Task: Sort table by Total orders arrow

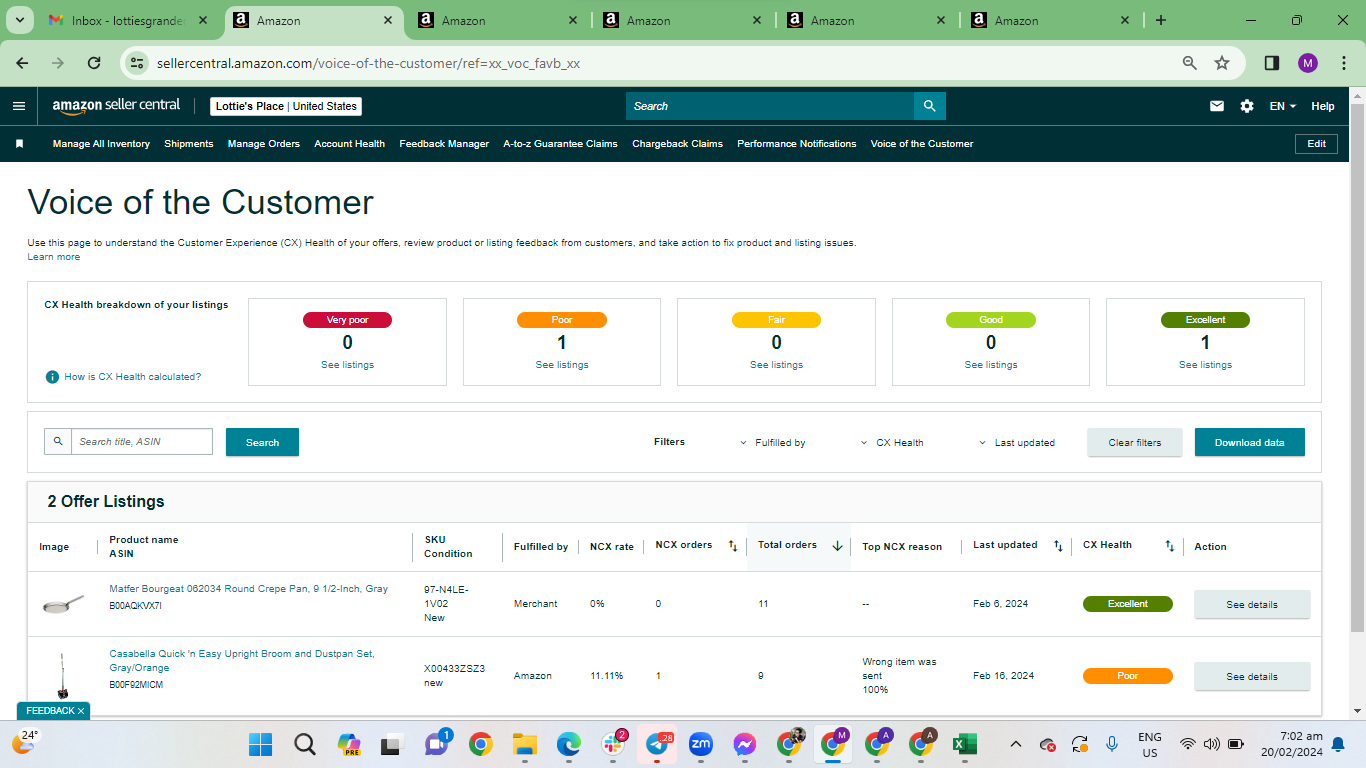Action: (837, 546)
